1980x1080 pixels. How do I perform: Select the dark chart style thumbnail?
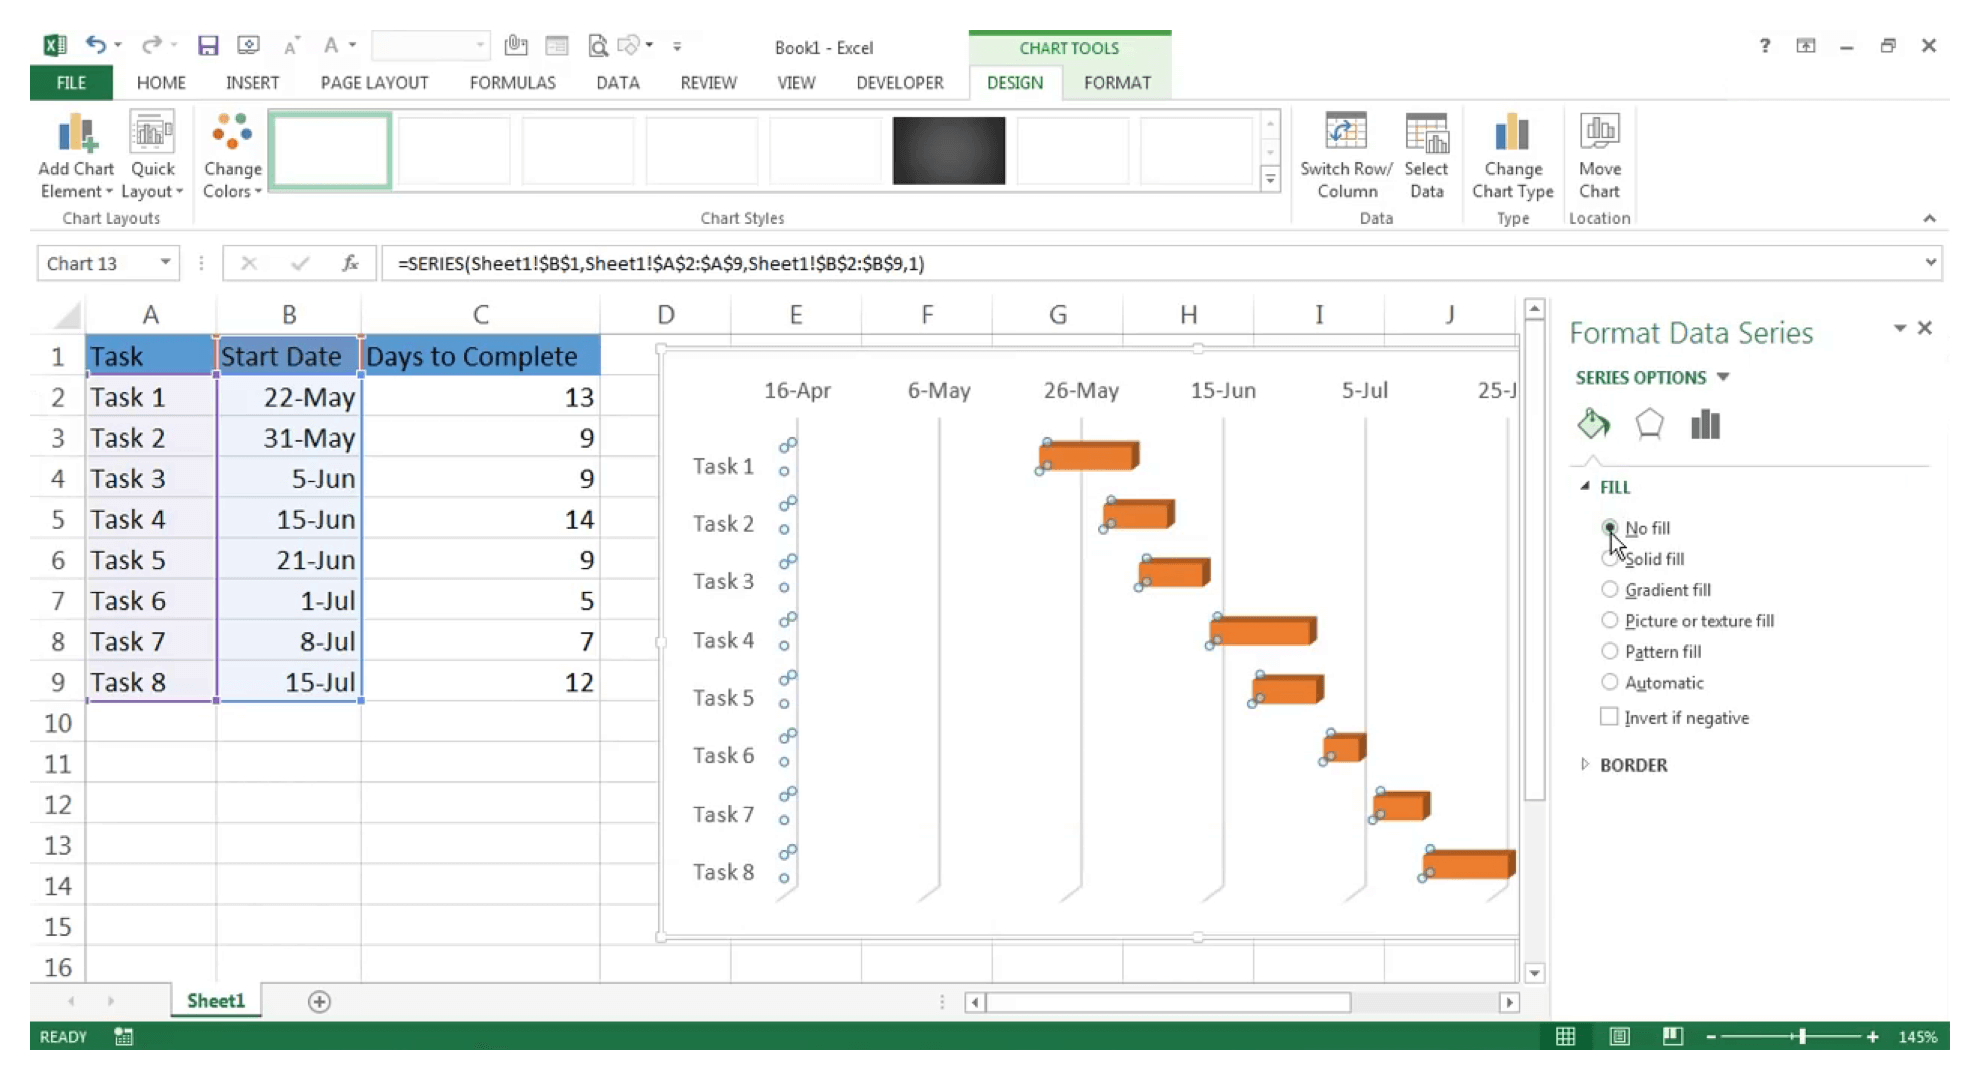(948, 150)
